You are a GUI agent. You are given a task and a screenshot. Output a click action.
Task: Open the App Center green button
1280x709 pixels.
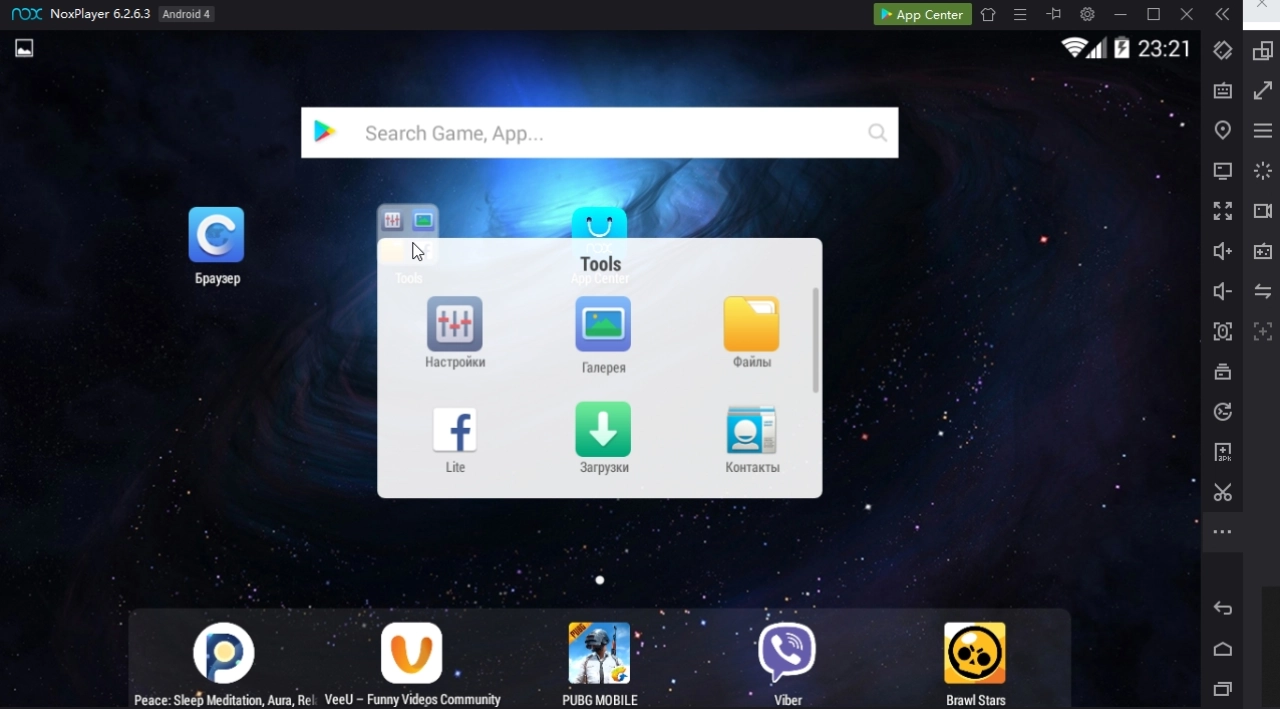click(x=922, y=14)
